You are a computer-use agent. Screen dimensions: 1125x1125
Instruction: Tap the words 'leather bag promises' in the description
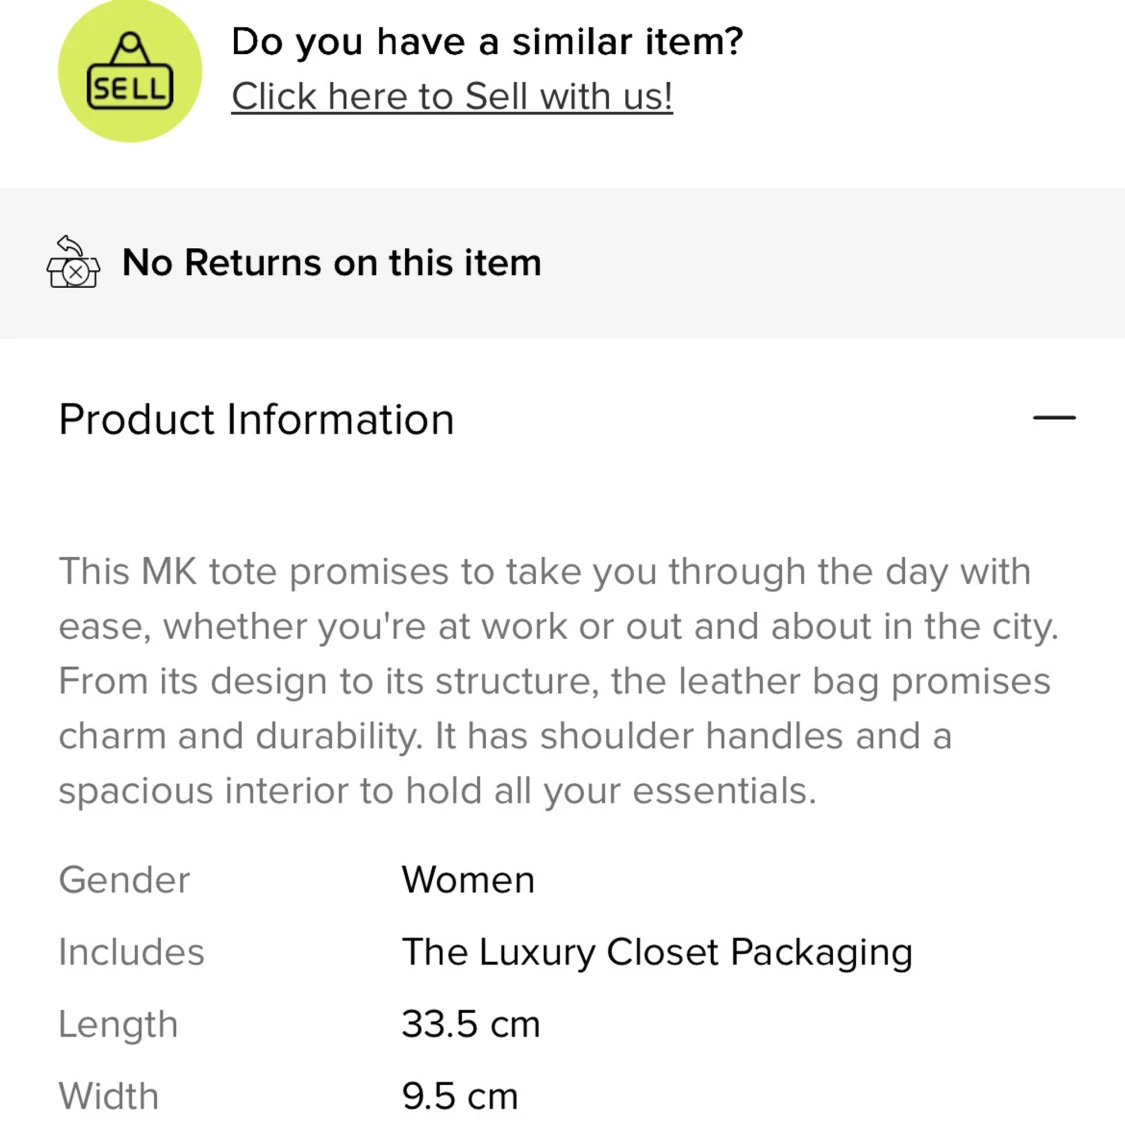pyautogui.click(x=864, y=681)
